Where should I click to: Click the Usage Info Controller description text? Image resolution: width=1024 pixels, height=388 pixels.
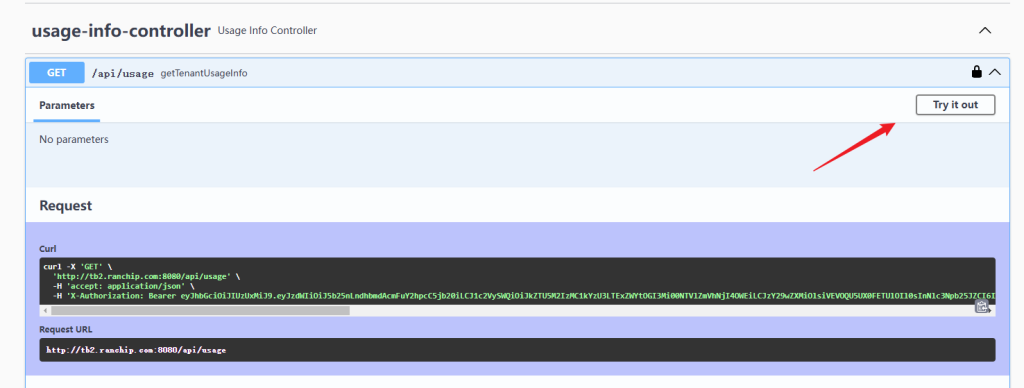267,31
